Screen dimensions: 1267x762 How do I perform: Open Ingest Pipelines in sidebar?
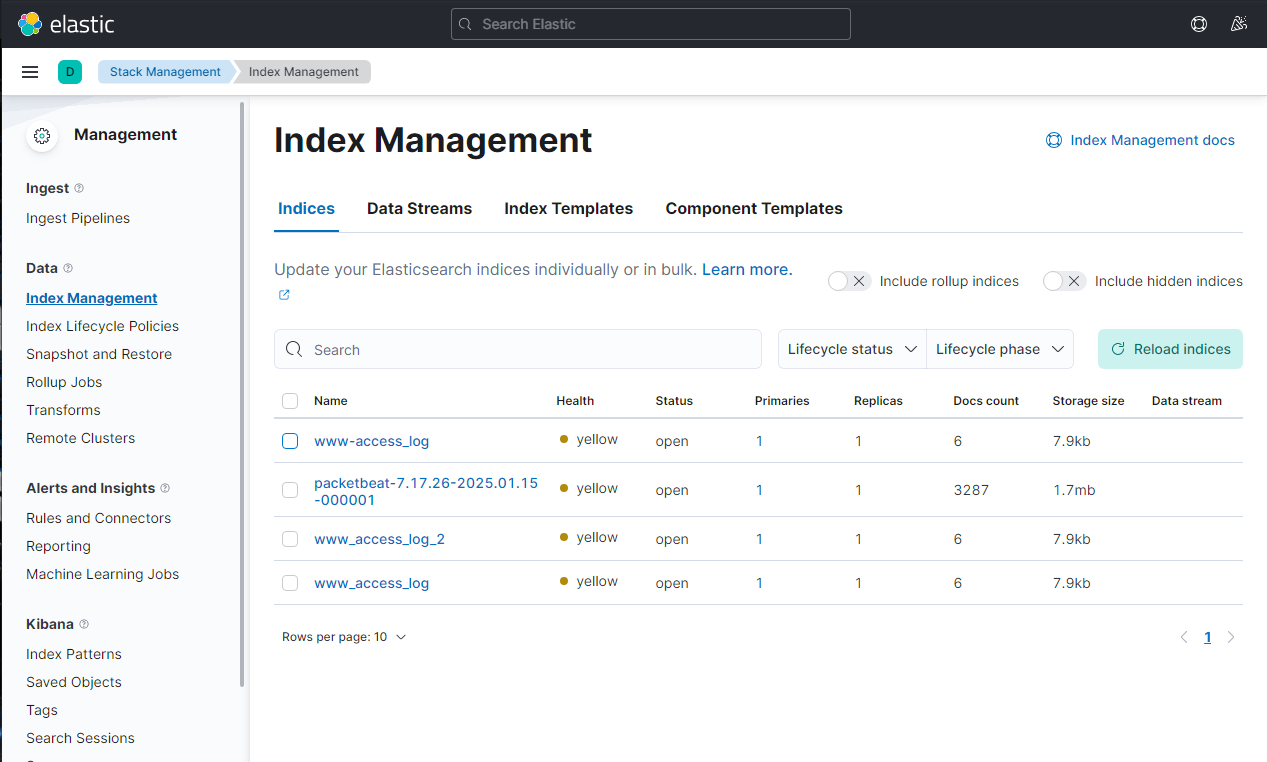pos(78,218)
